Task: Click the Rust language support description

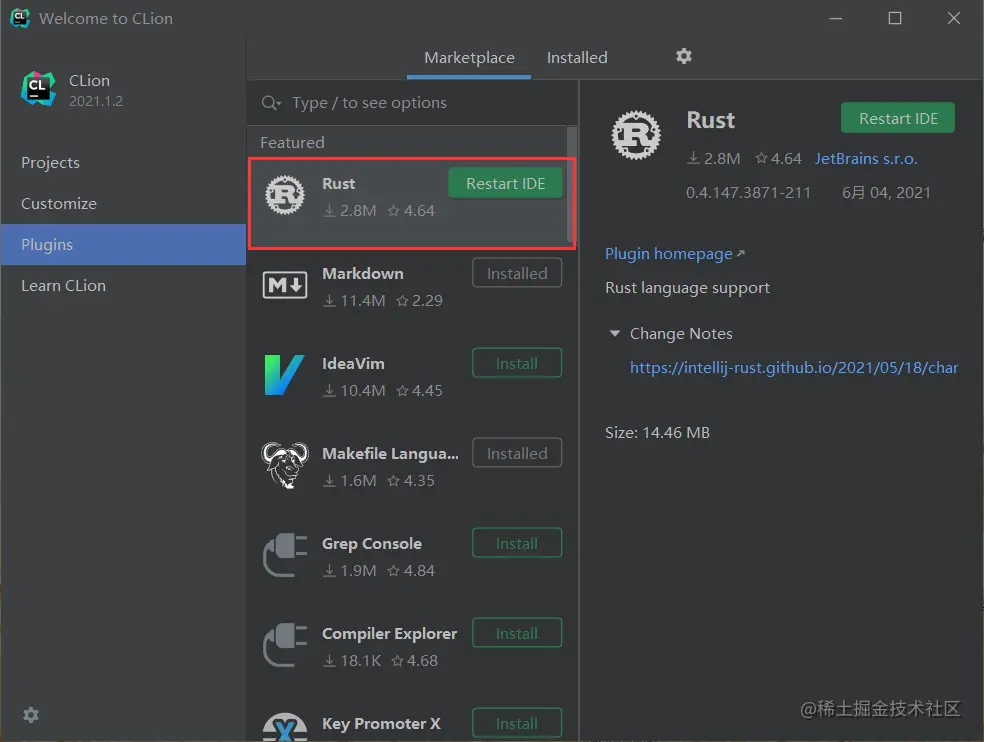Action: point(687,288)
